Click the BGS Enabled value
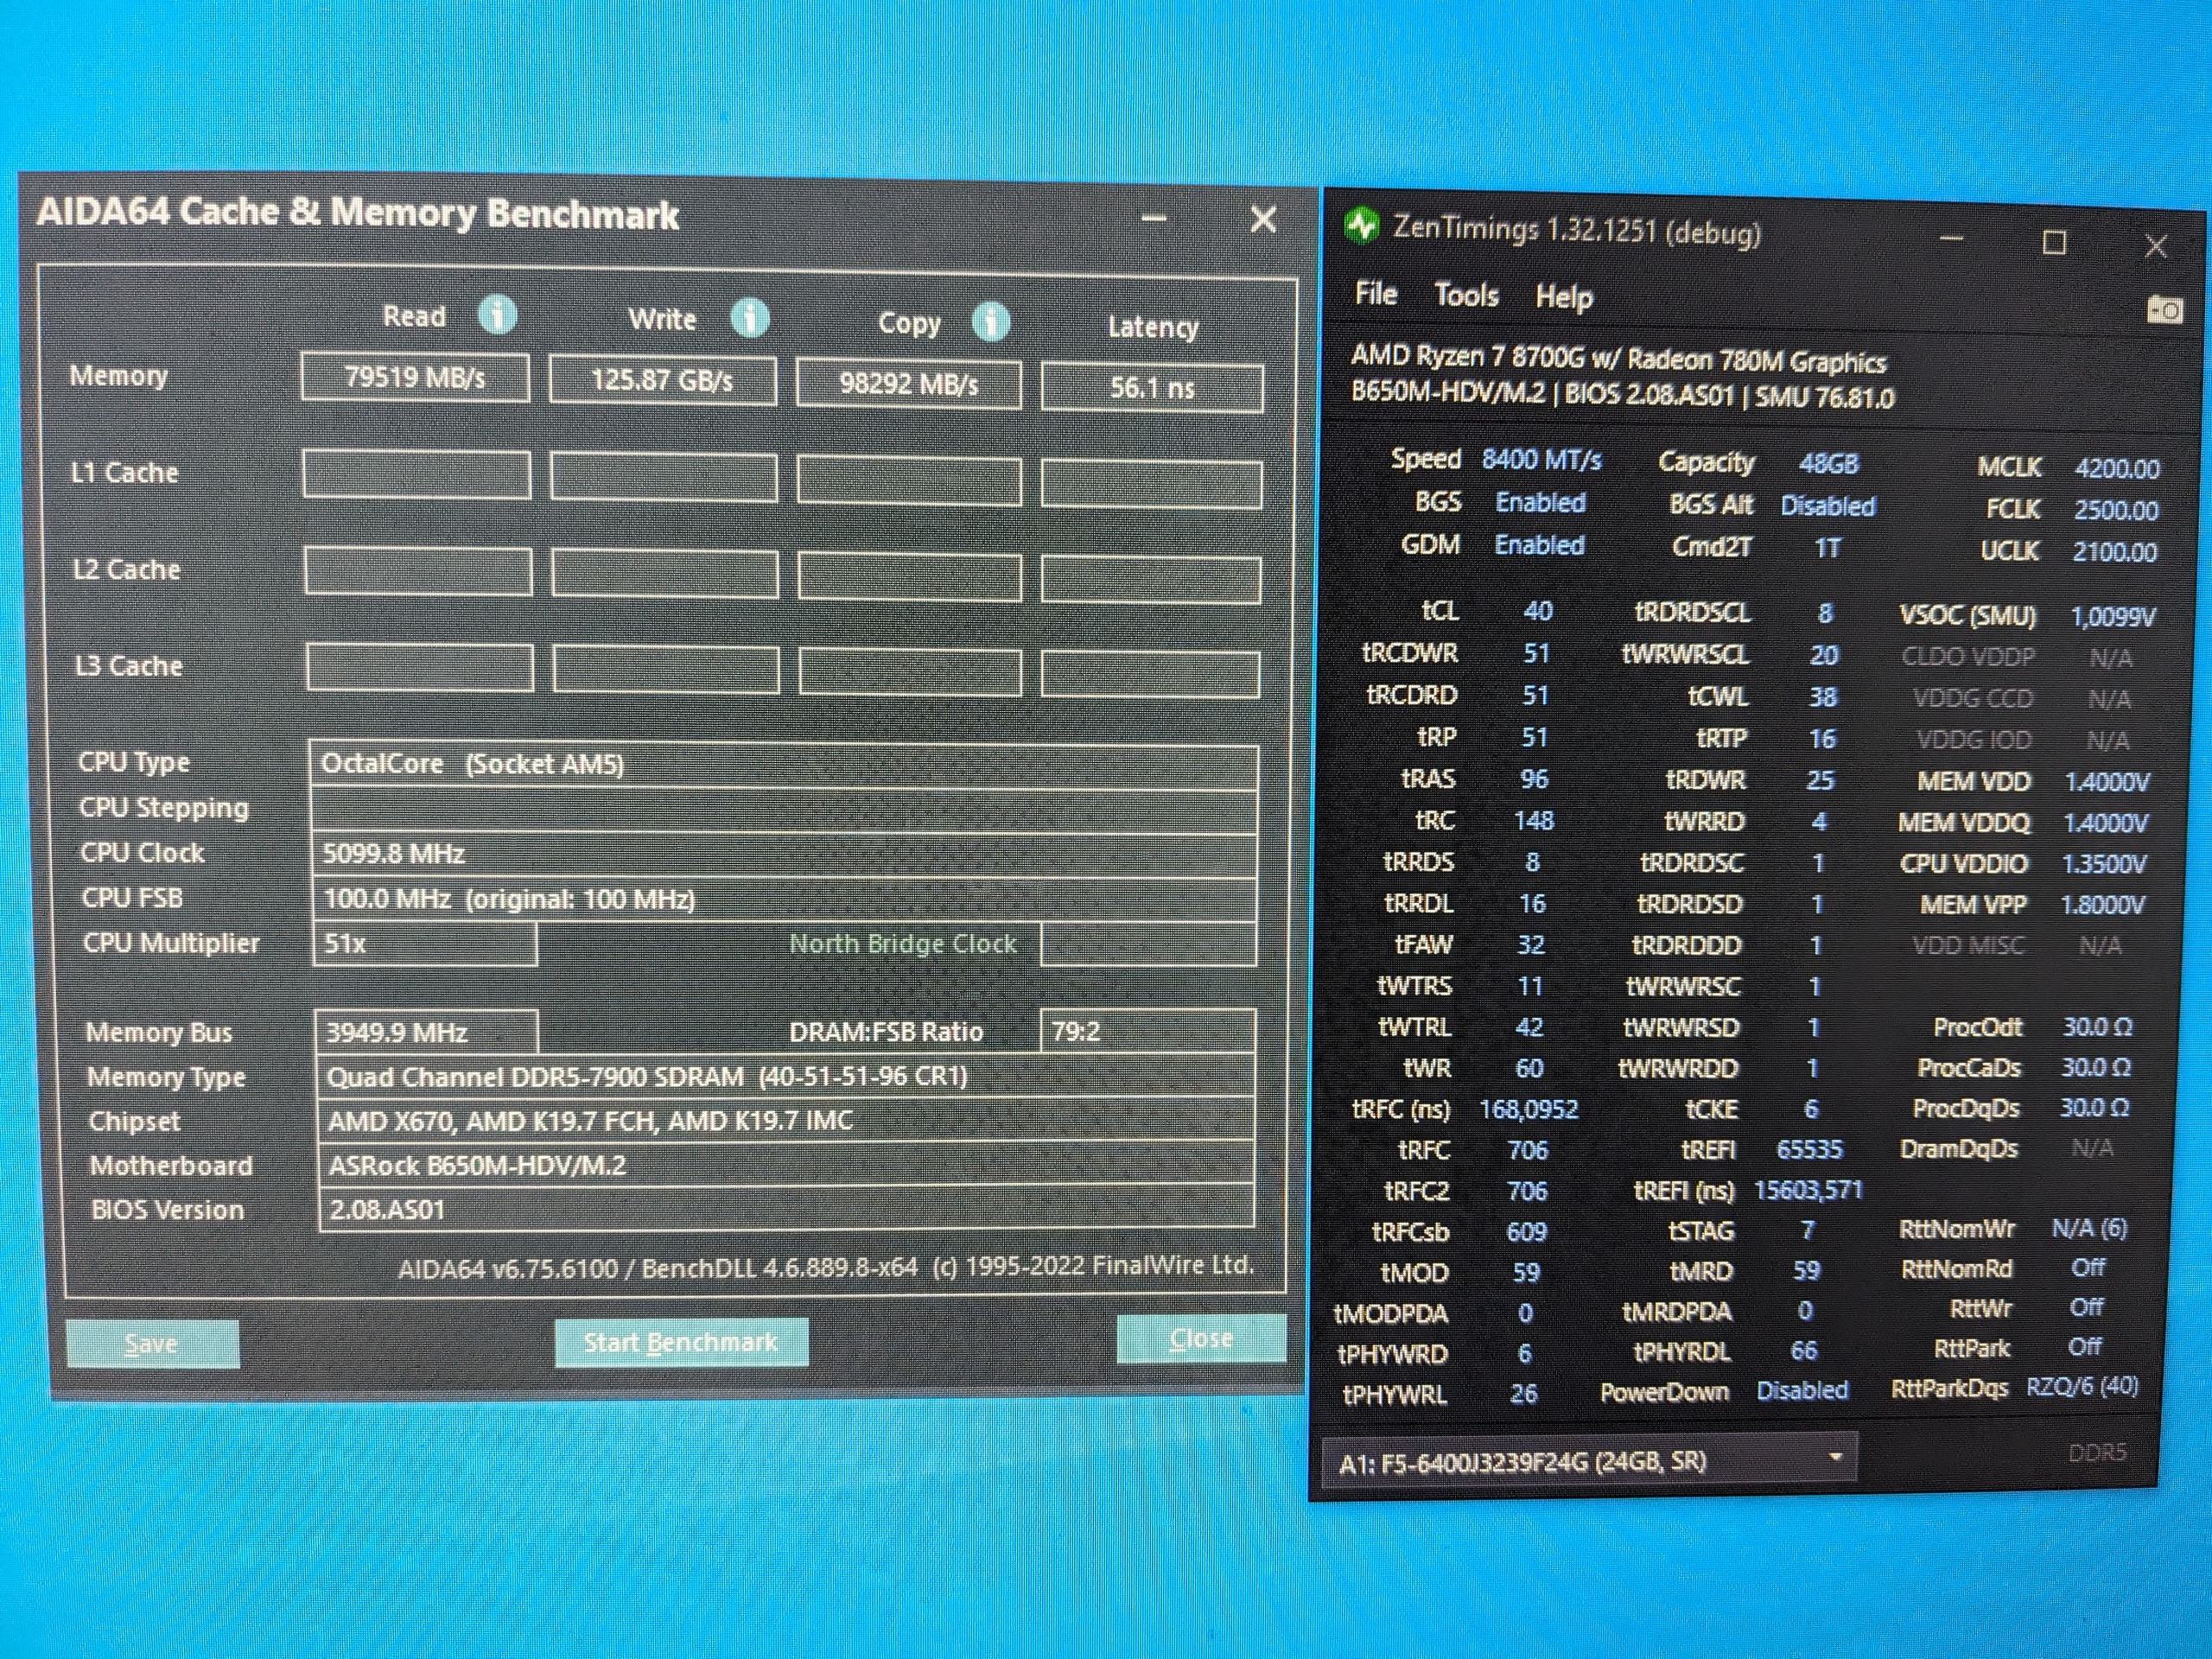This screenshot has width=2212, height=1659. coord(1540,502)
